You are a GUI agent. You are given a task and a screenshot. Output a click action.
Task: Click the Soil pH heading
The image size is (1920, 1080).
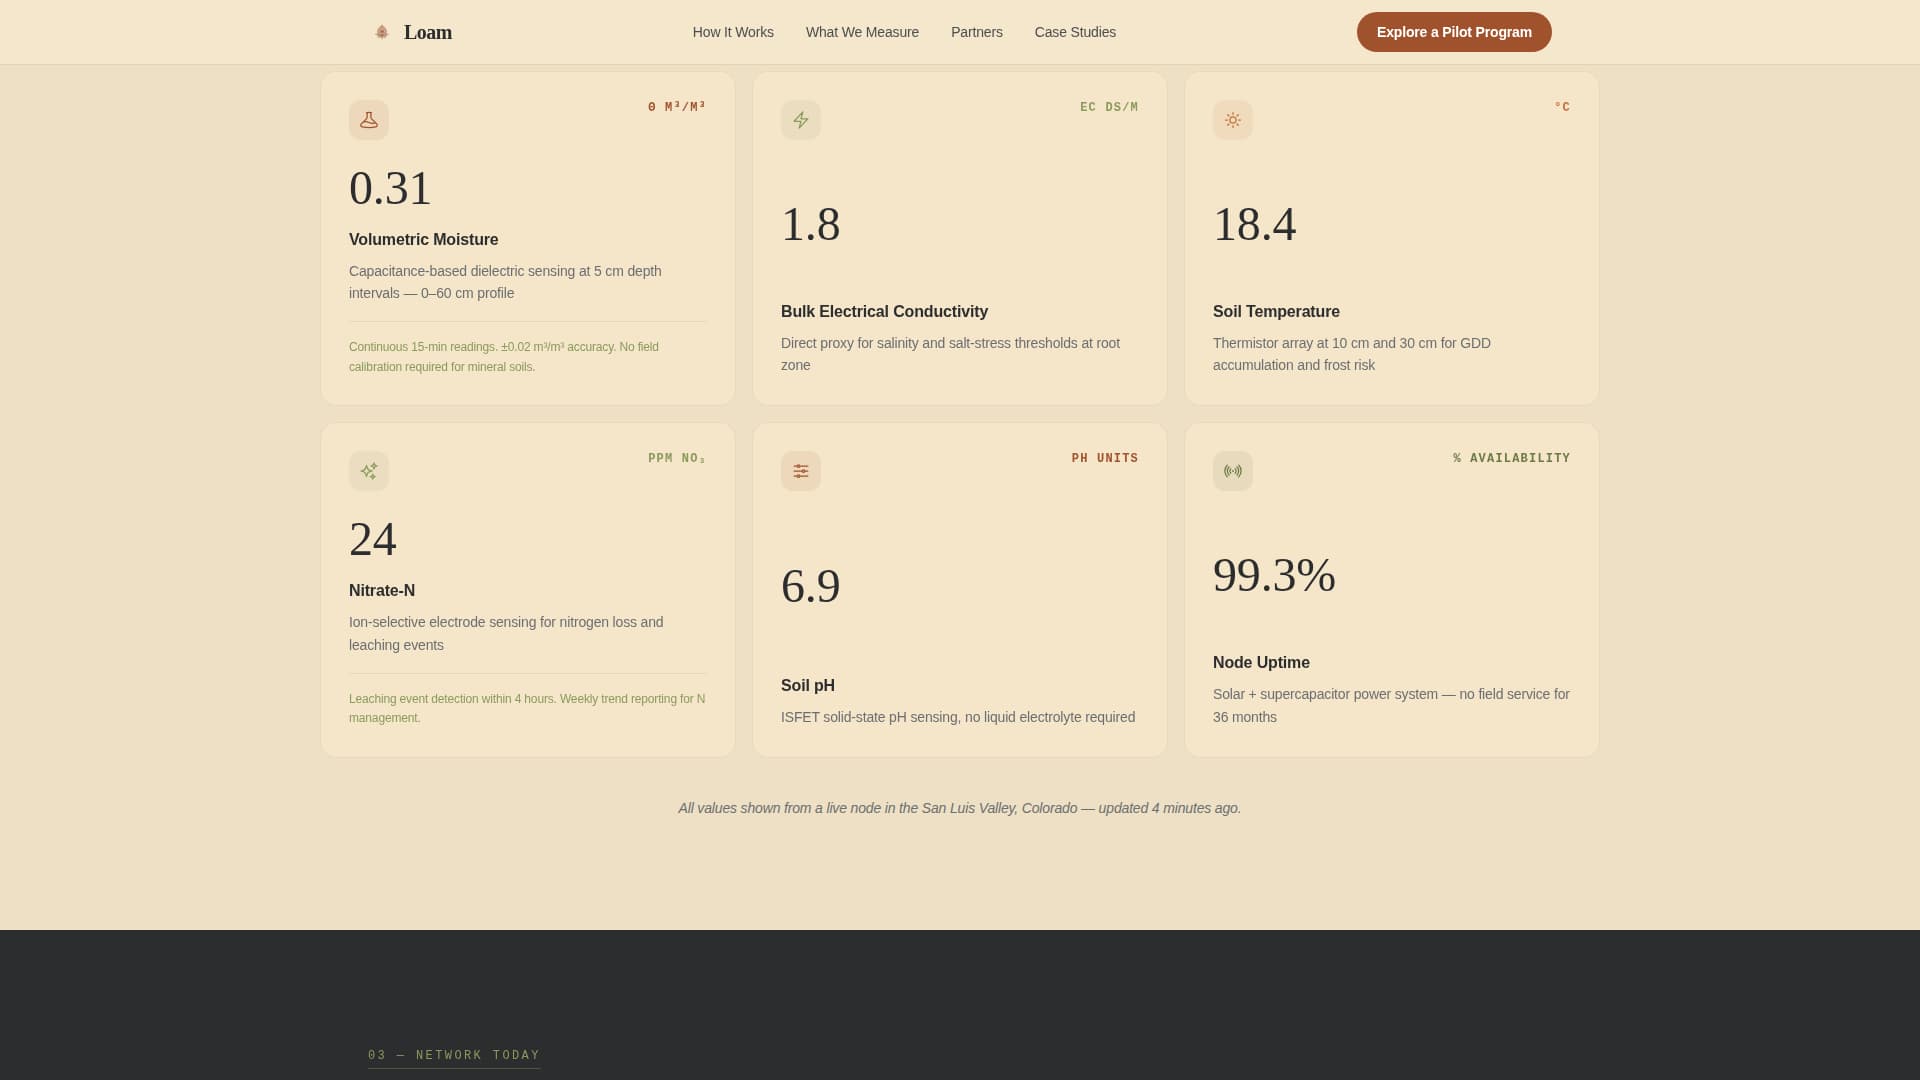[808, 686]
